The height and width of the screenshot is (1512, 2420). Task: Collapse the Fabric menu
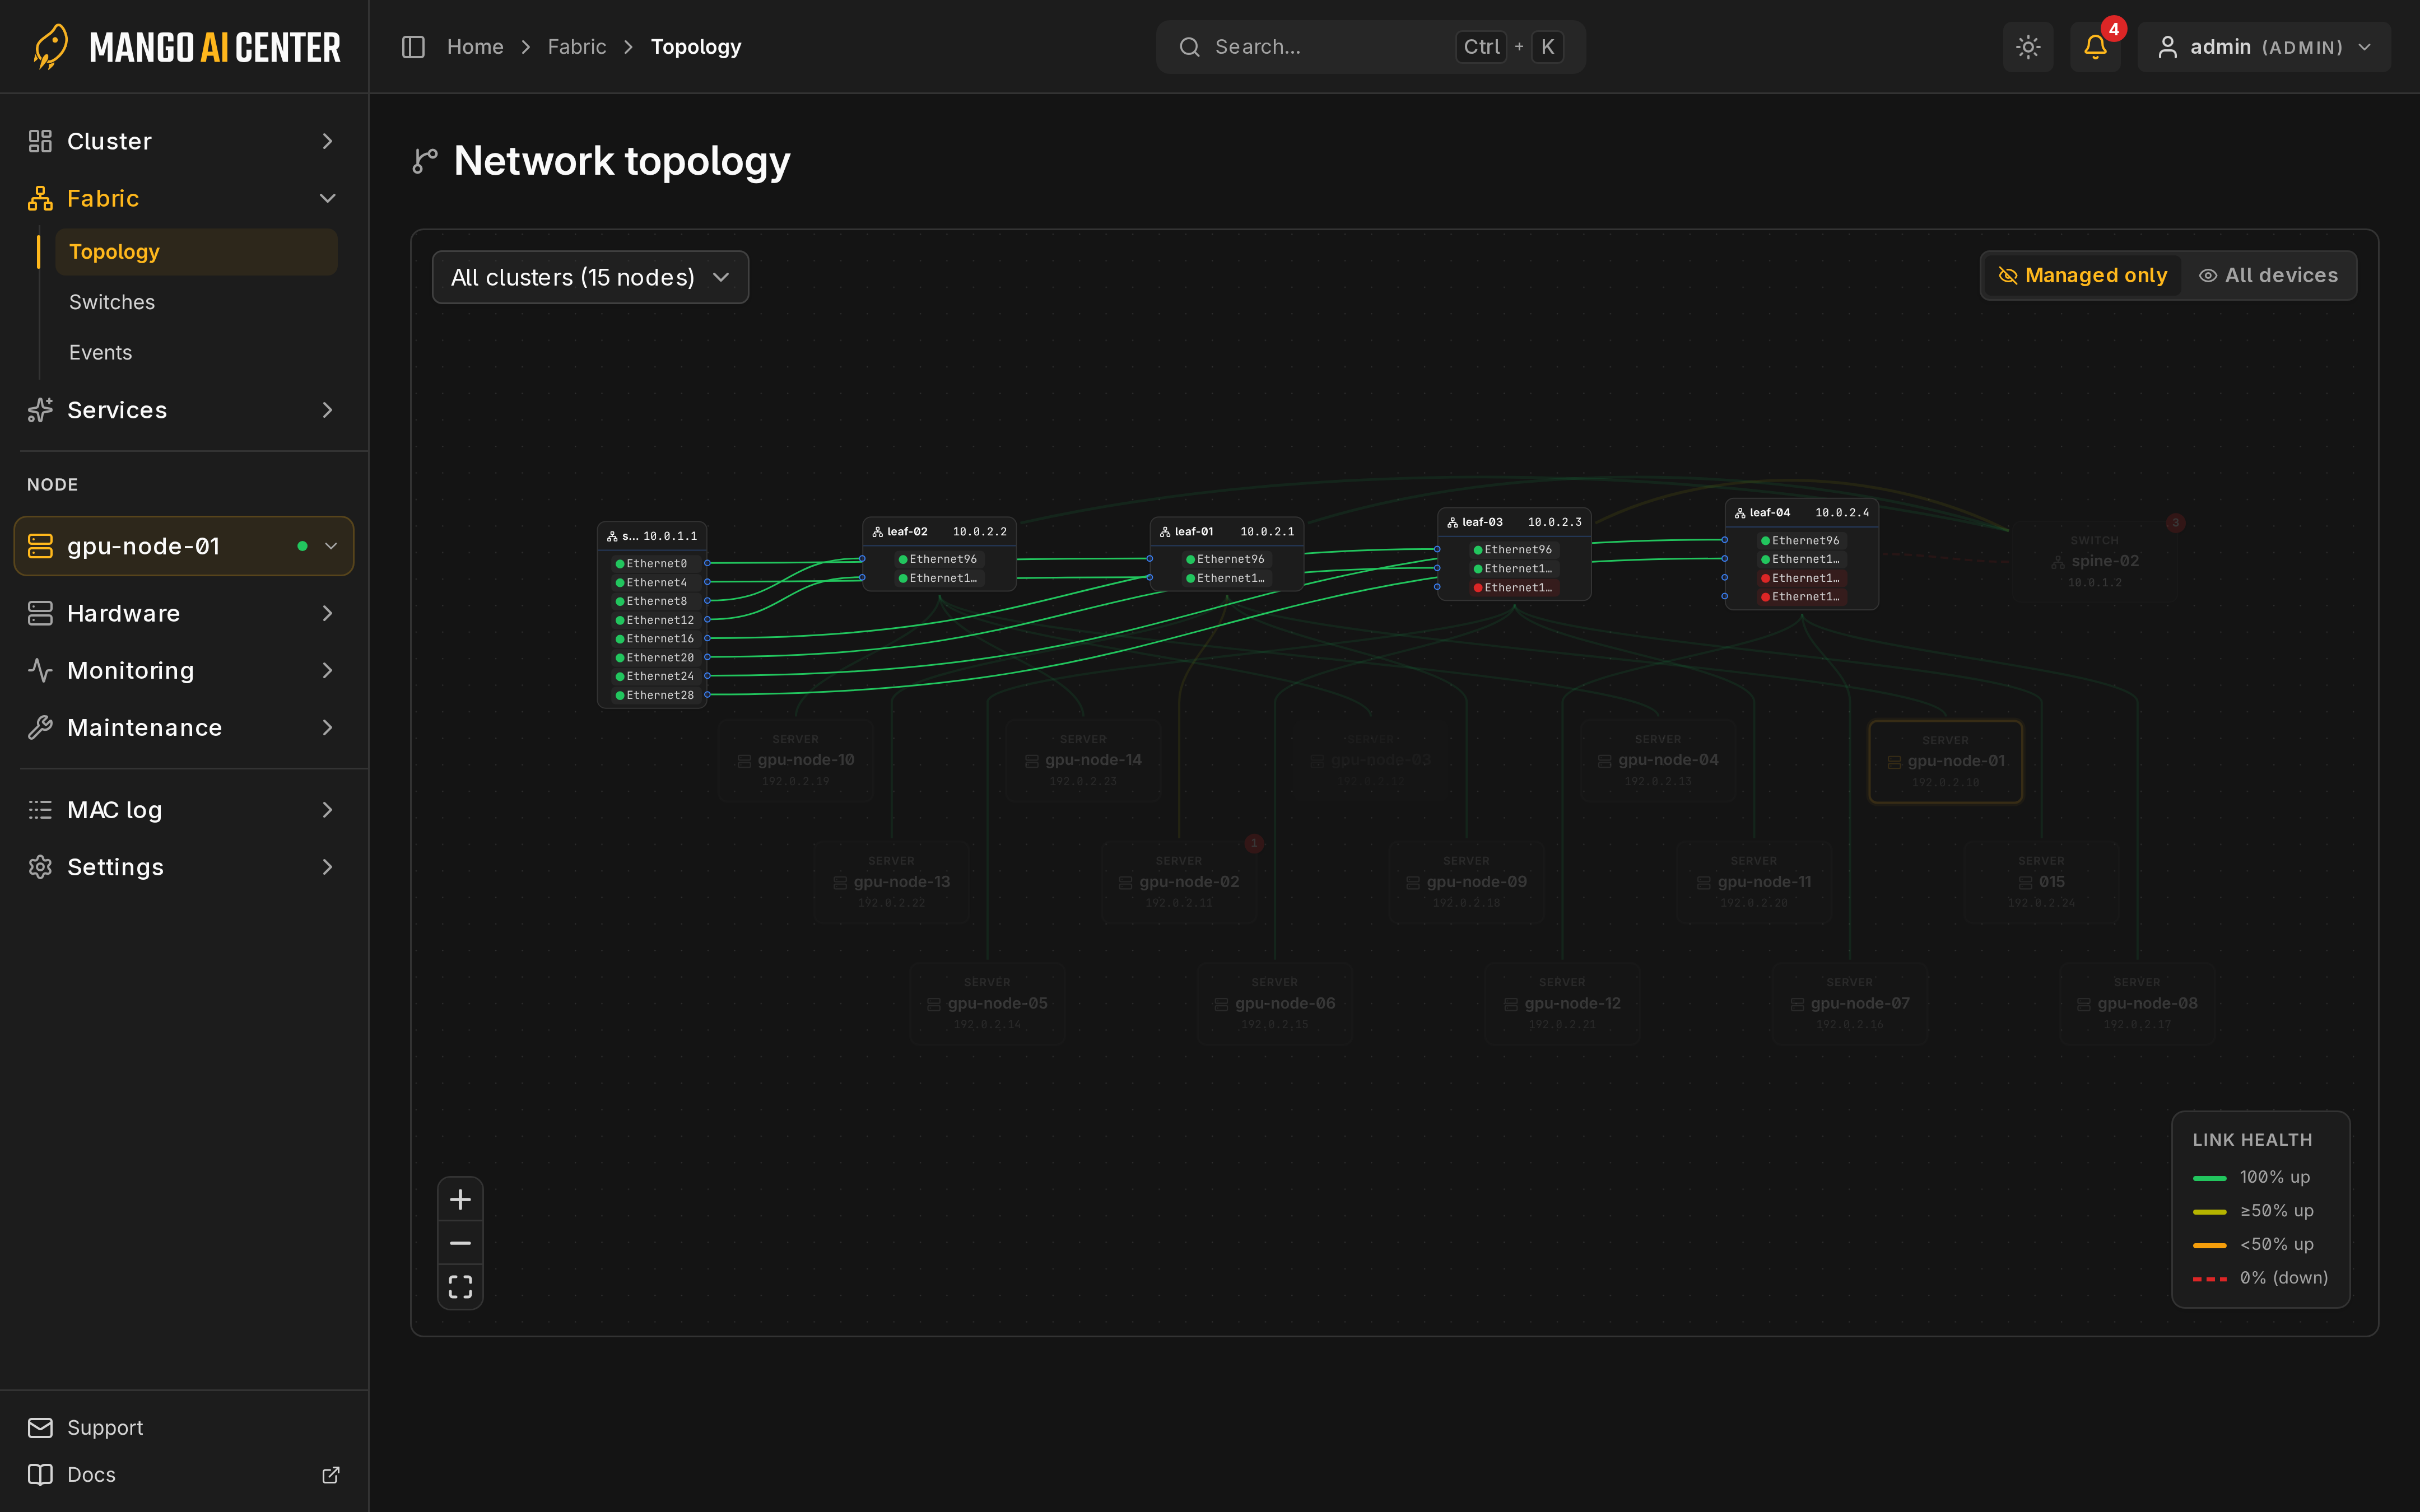coord(184,198)
